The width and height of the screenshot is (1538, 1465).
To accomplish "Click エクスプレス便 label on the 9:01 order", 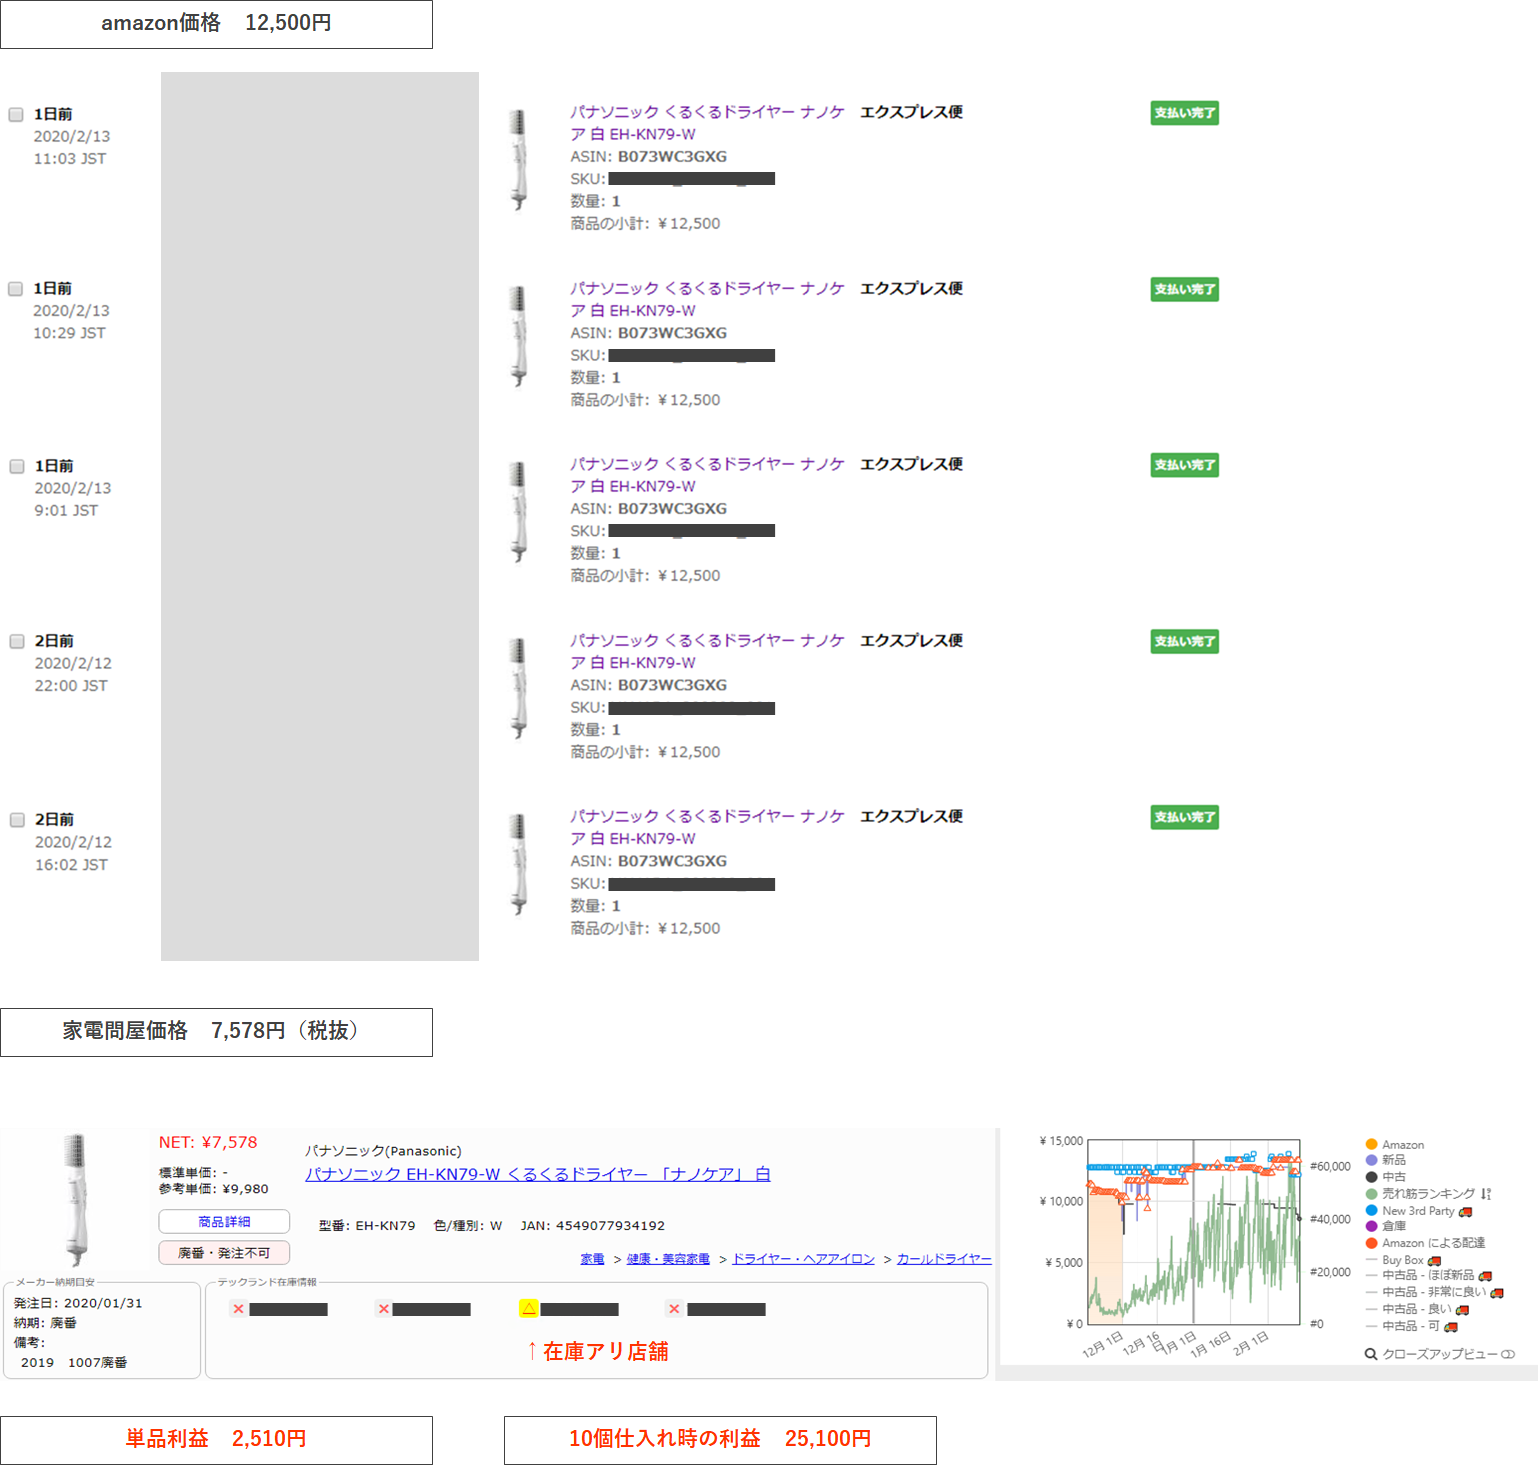I will (911, 464).
